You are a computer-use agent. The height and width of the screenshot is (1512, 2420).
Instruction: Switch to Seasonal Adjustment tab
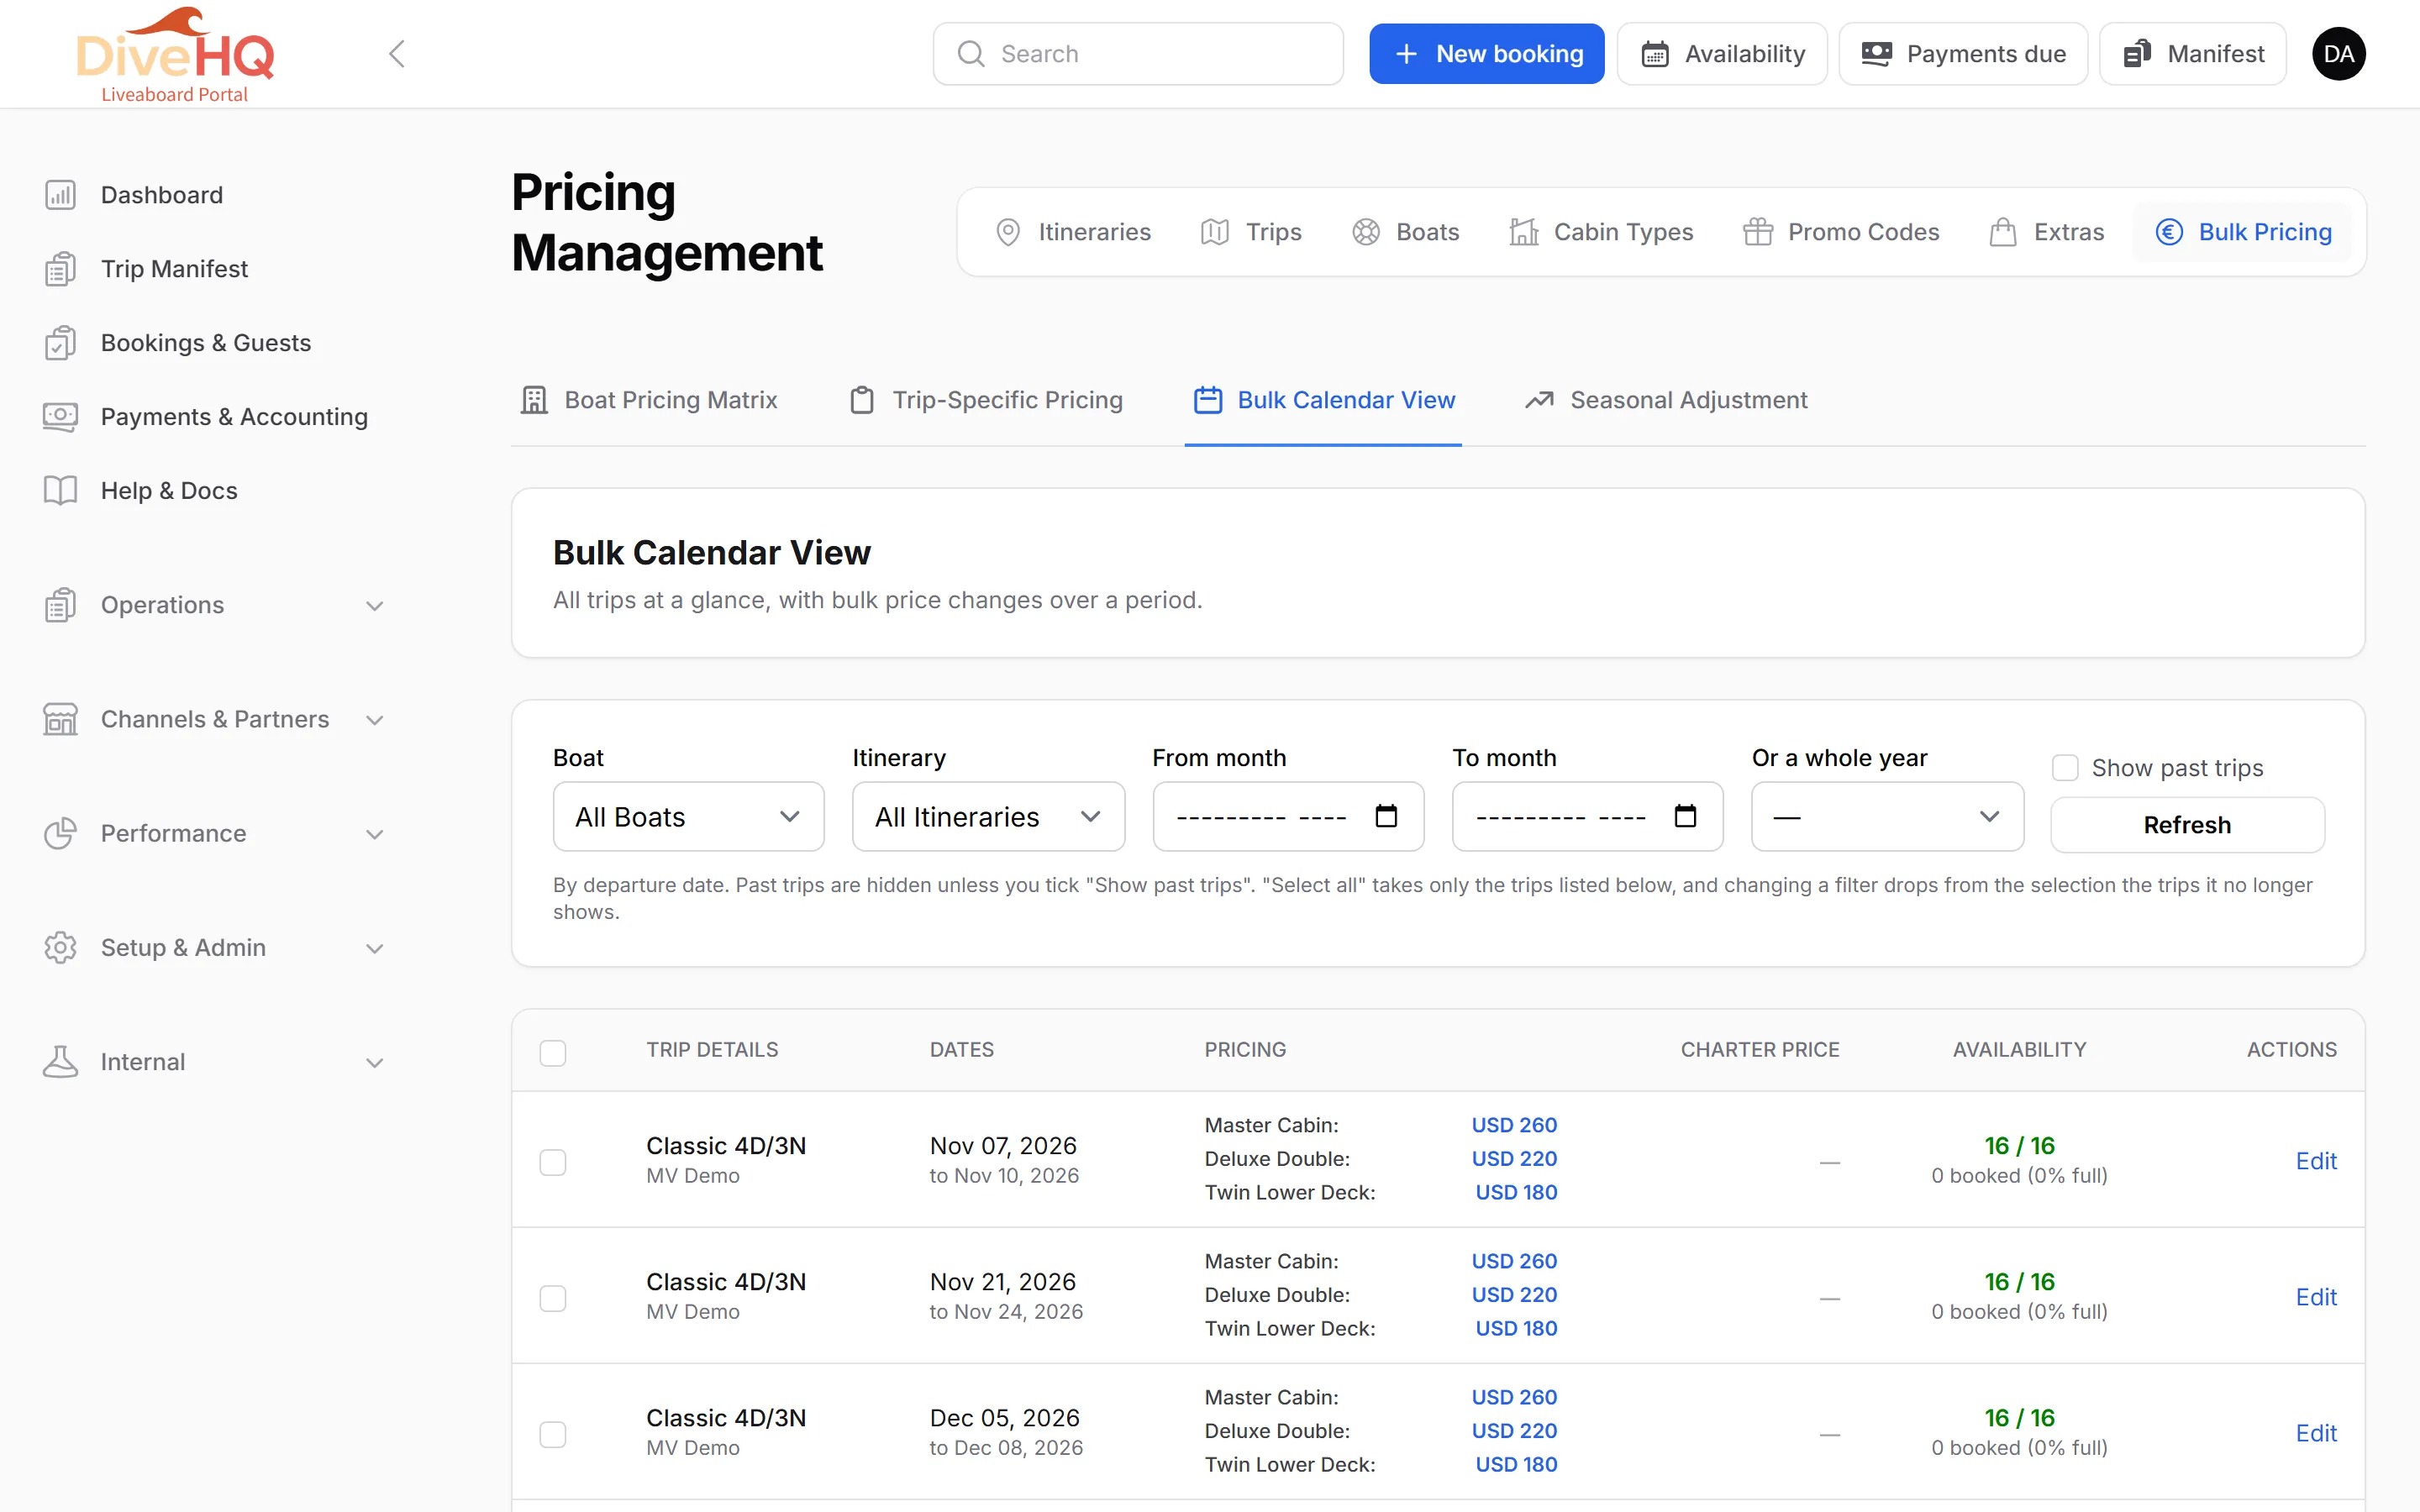(x=1666, y=400)
